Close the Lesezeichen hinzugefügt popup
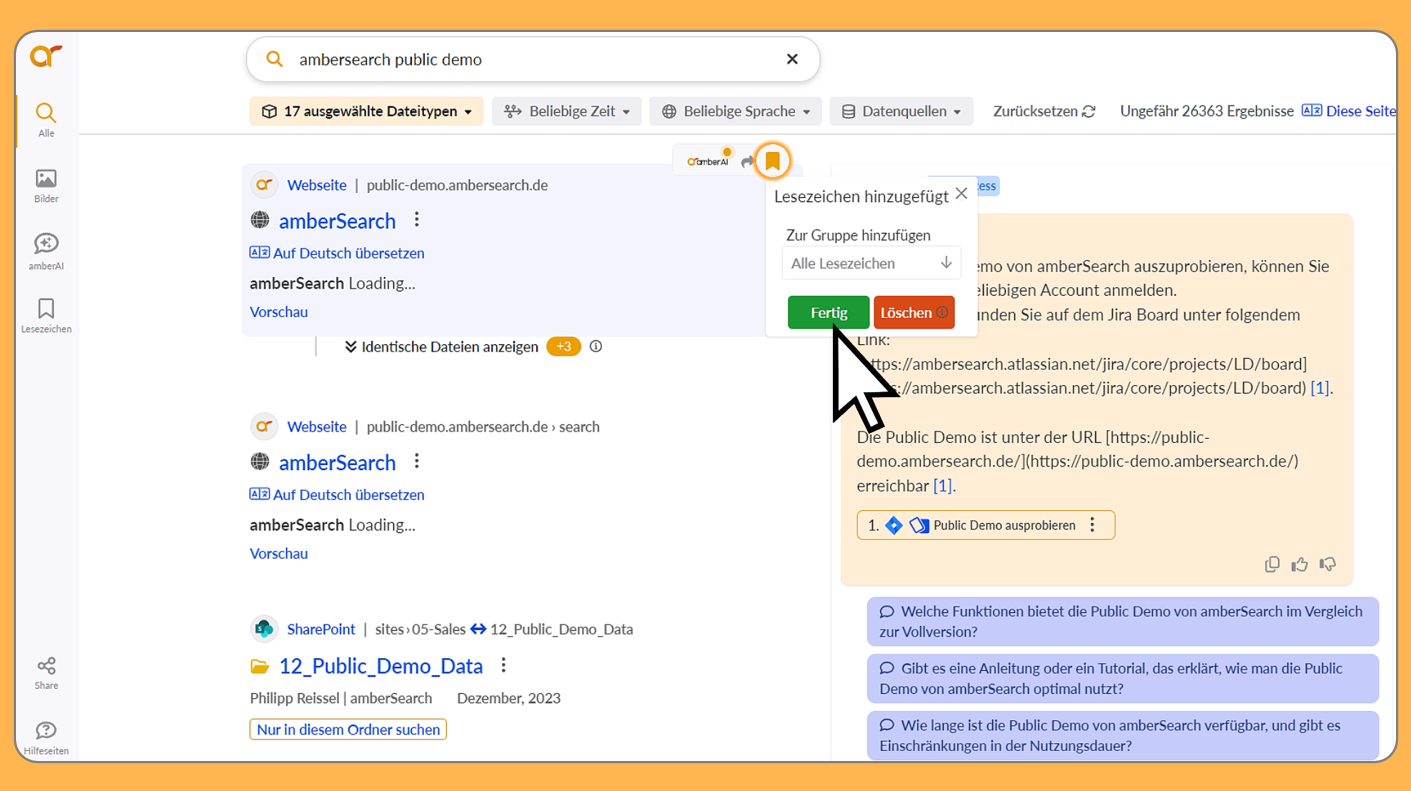Image resolution: width=1411 pixels, height=791 pixels. [961, 194]
